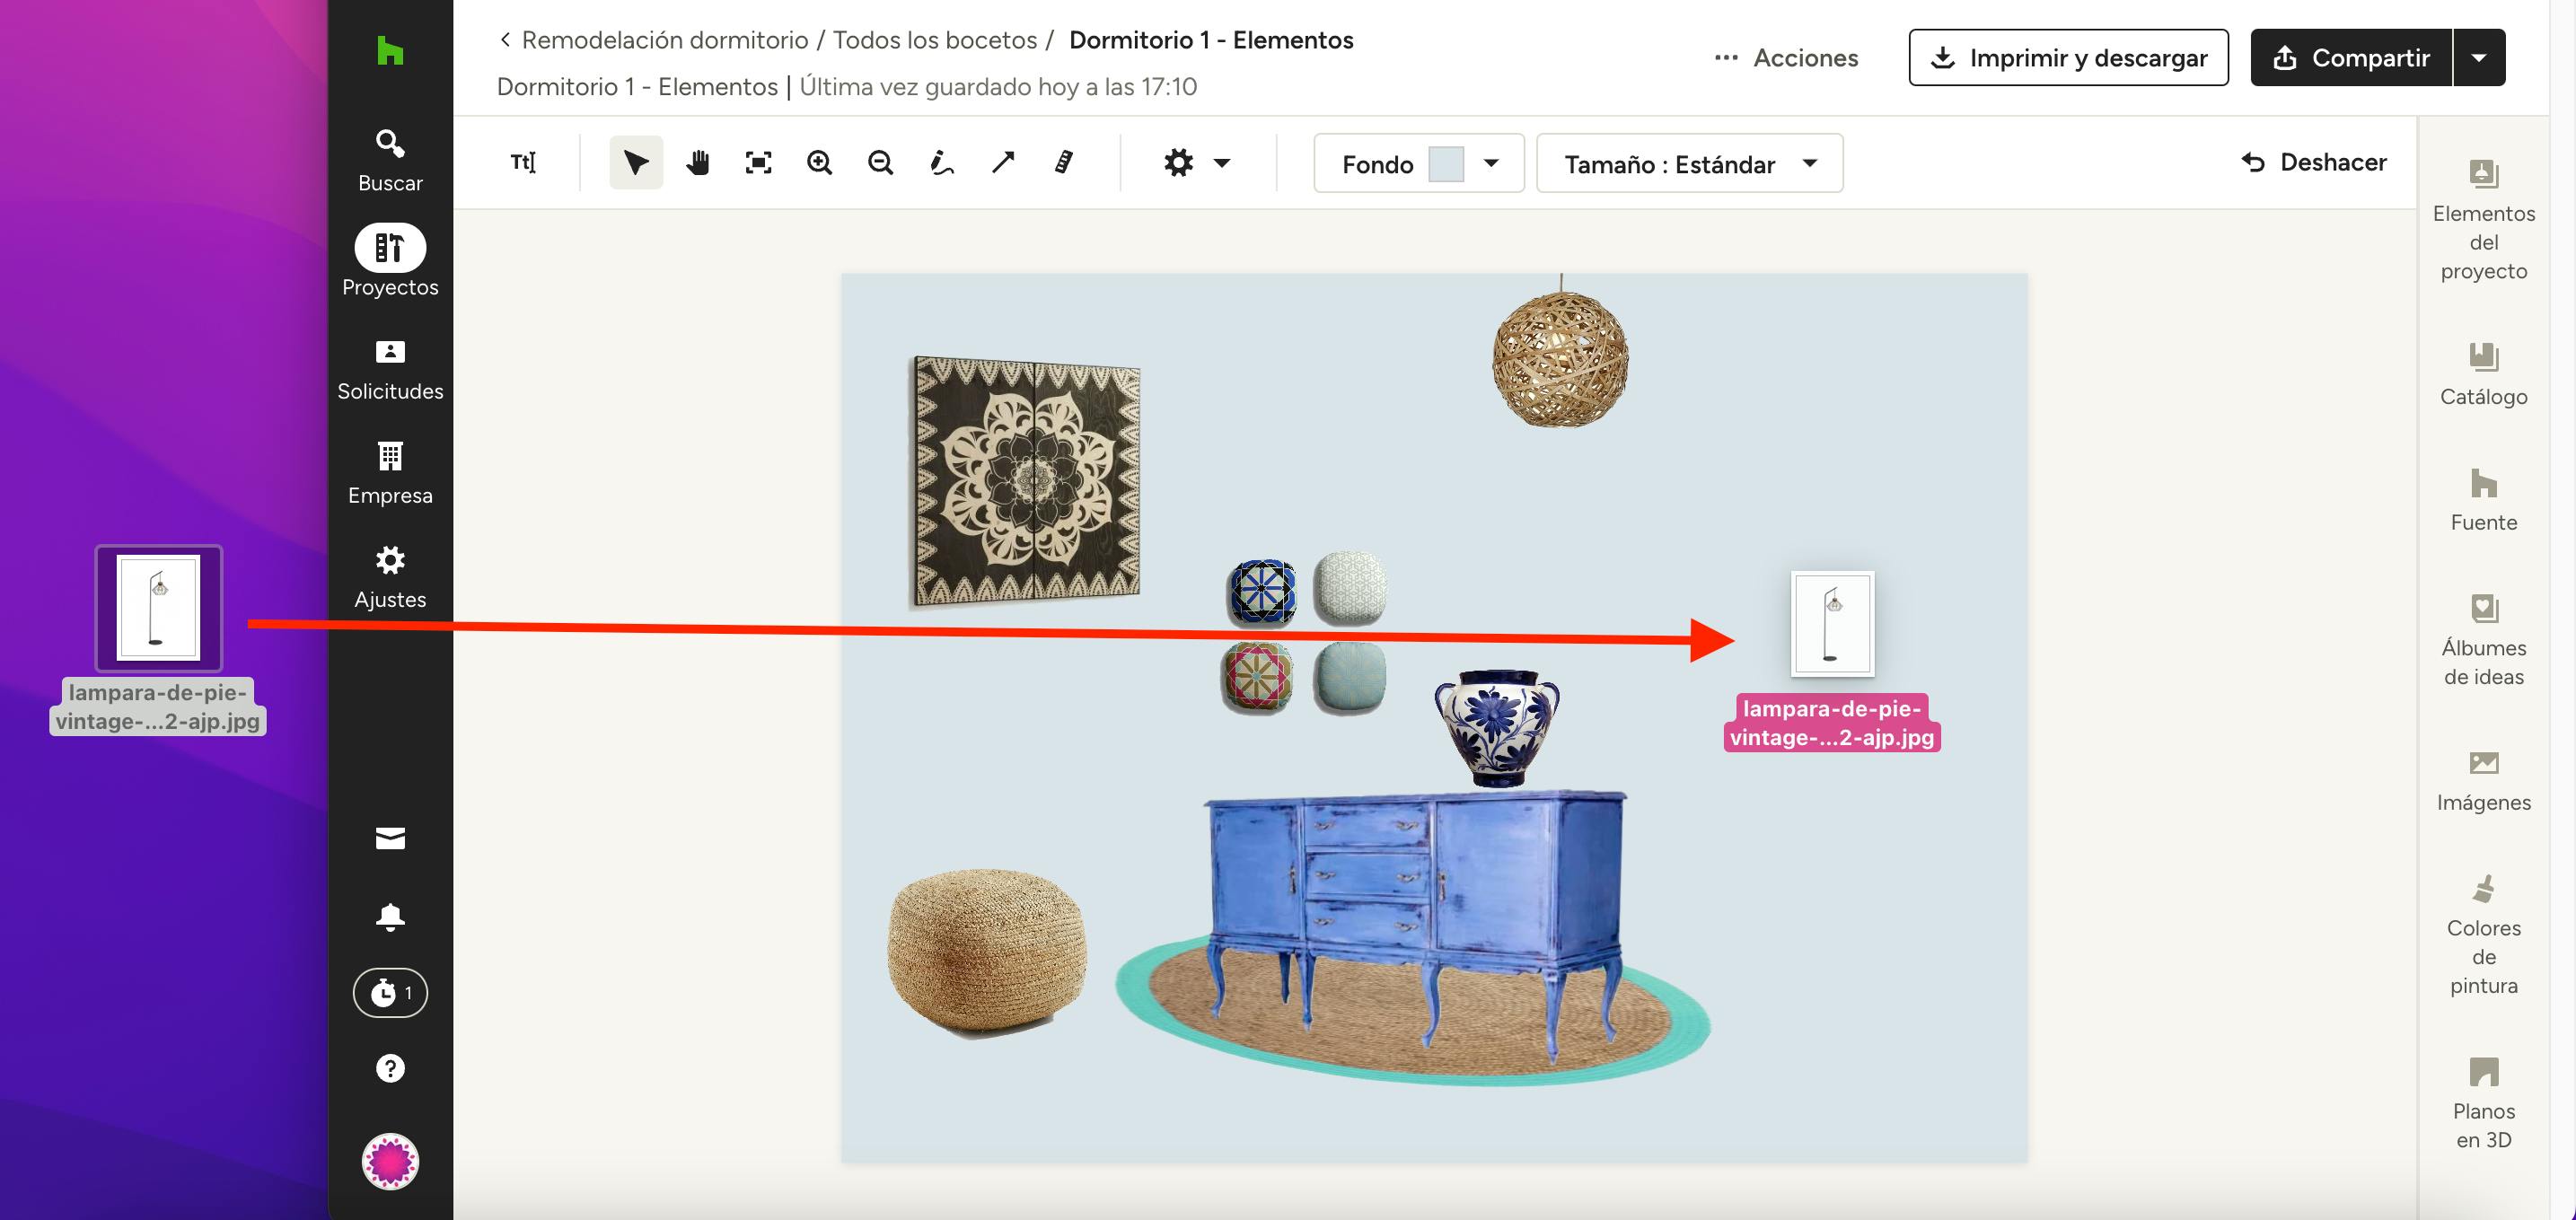Click the Fondo color swatch
2576x1220 pixels.
point(1445,163)
